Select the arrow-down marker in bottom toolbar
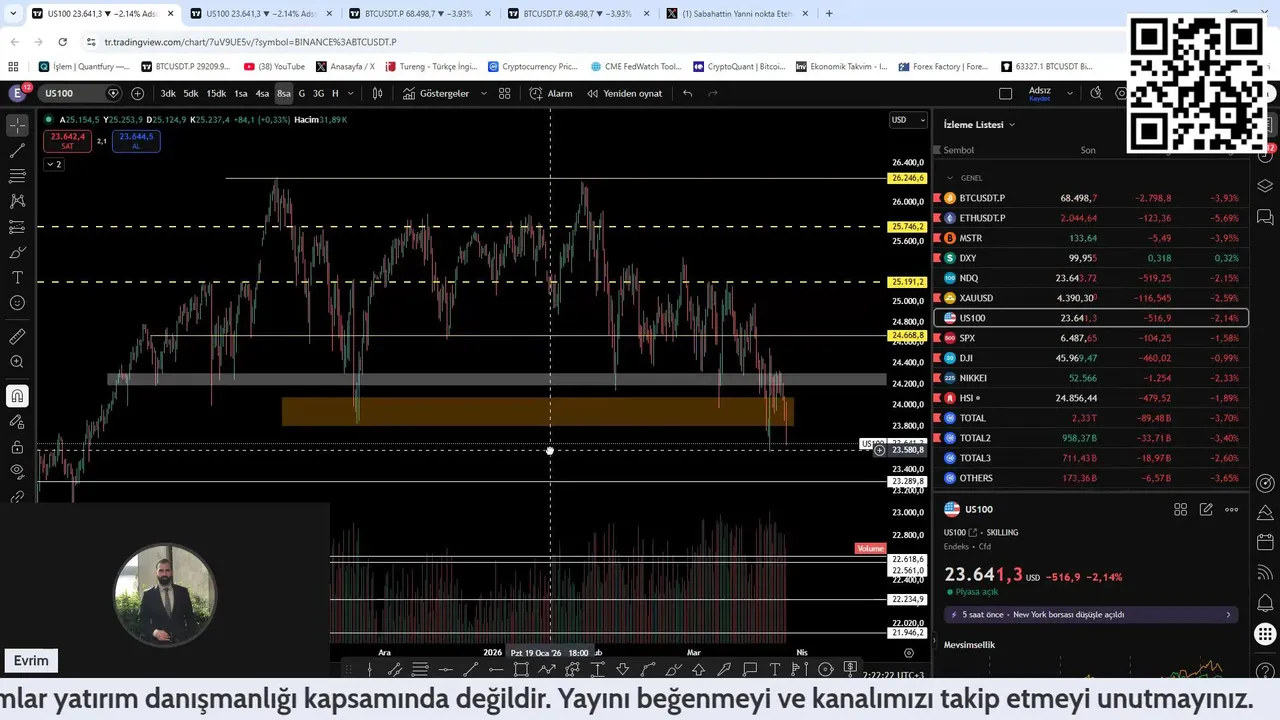 point(623,669)
